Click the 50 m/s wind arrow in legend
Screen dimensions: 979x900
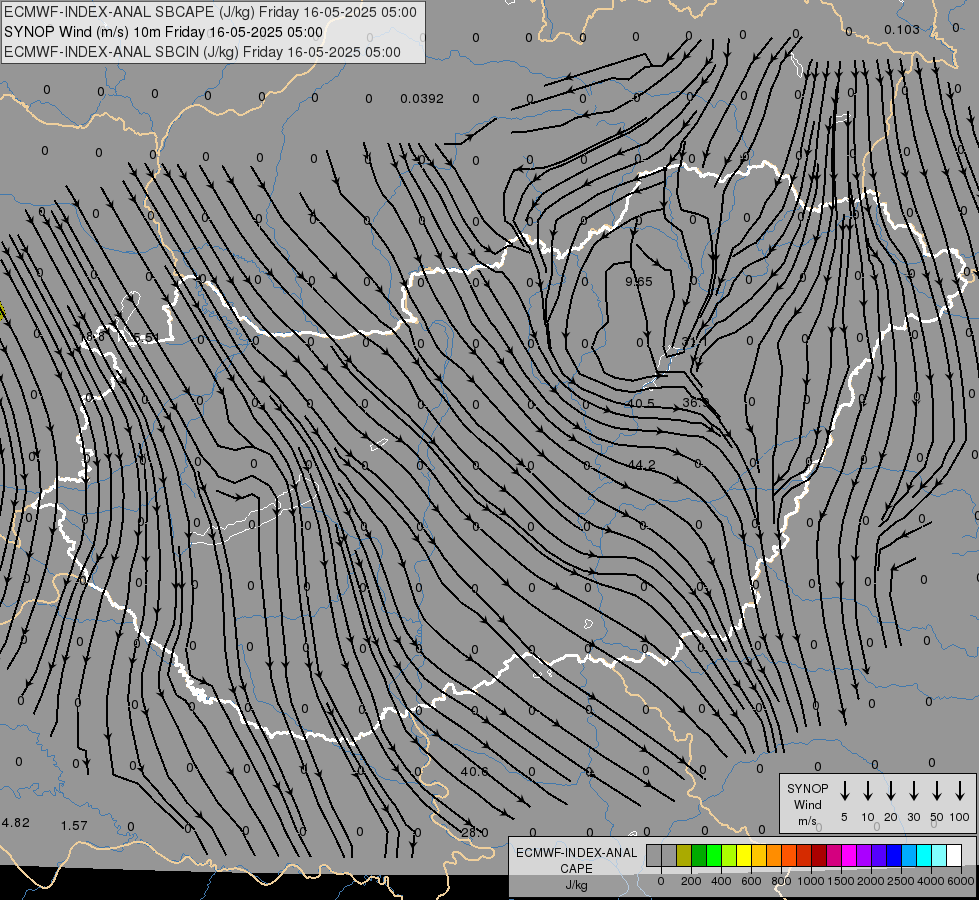pos(937,791)
